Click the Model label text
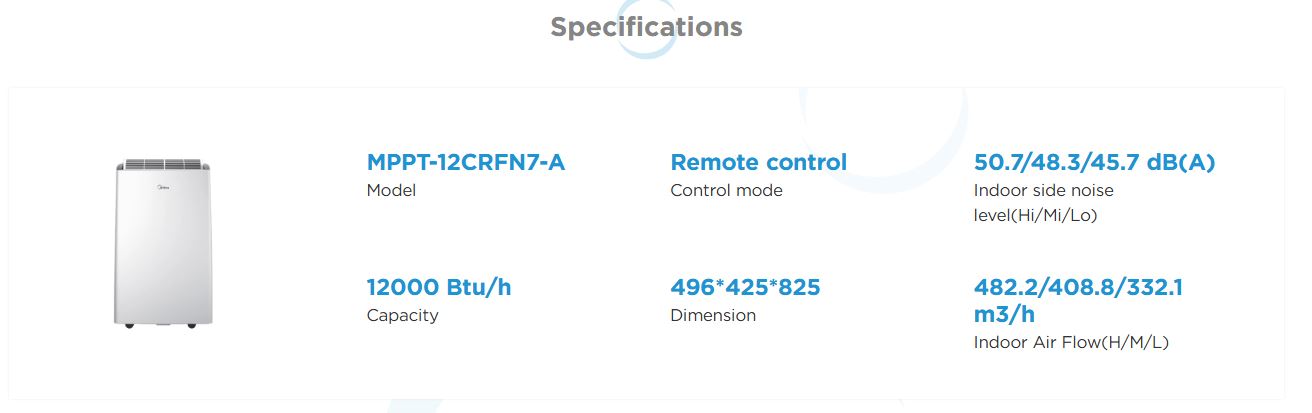Image resolution: width=1312 pixels, height=413 pixels. click(391, 190)
